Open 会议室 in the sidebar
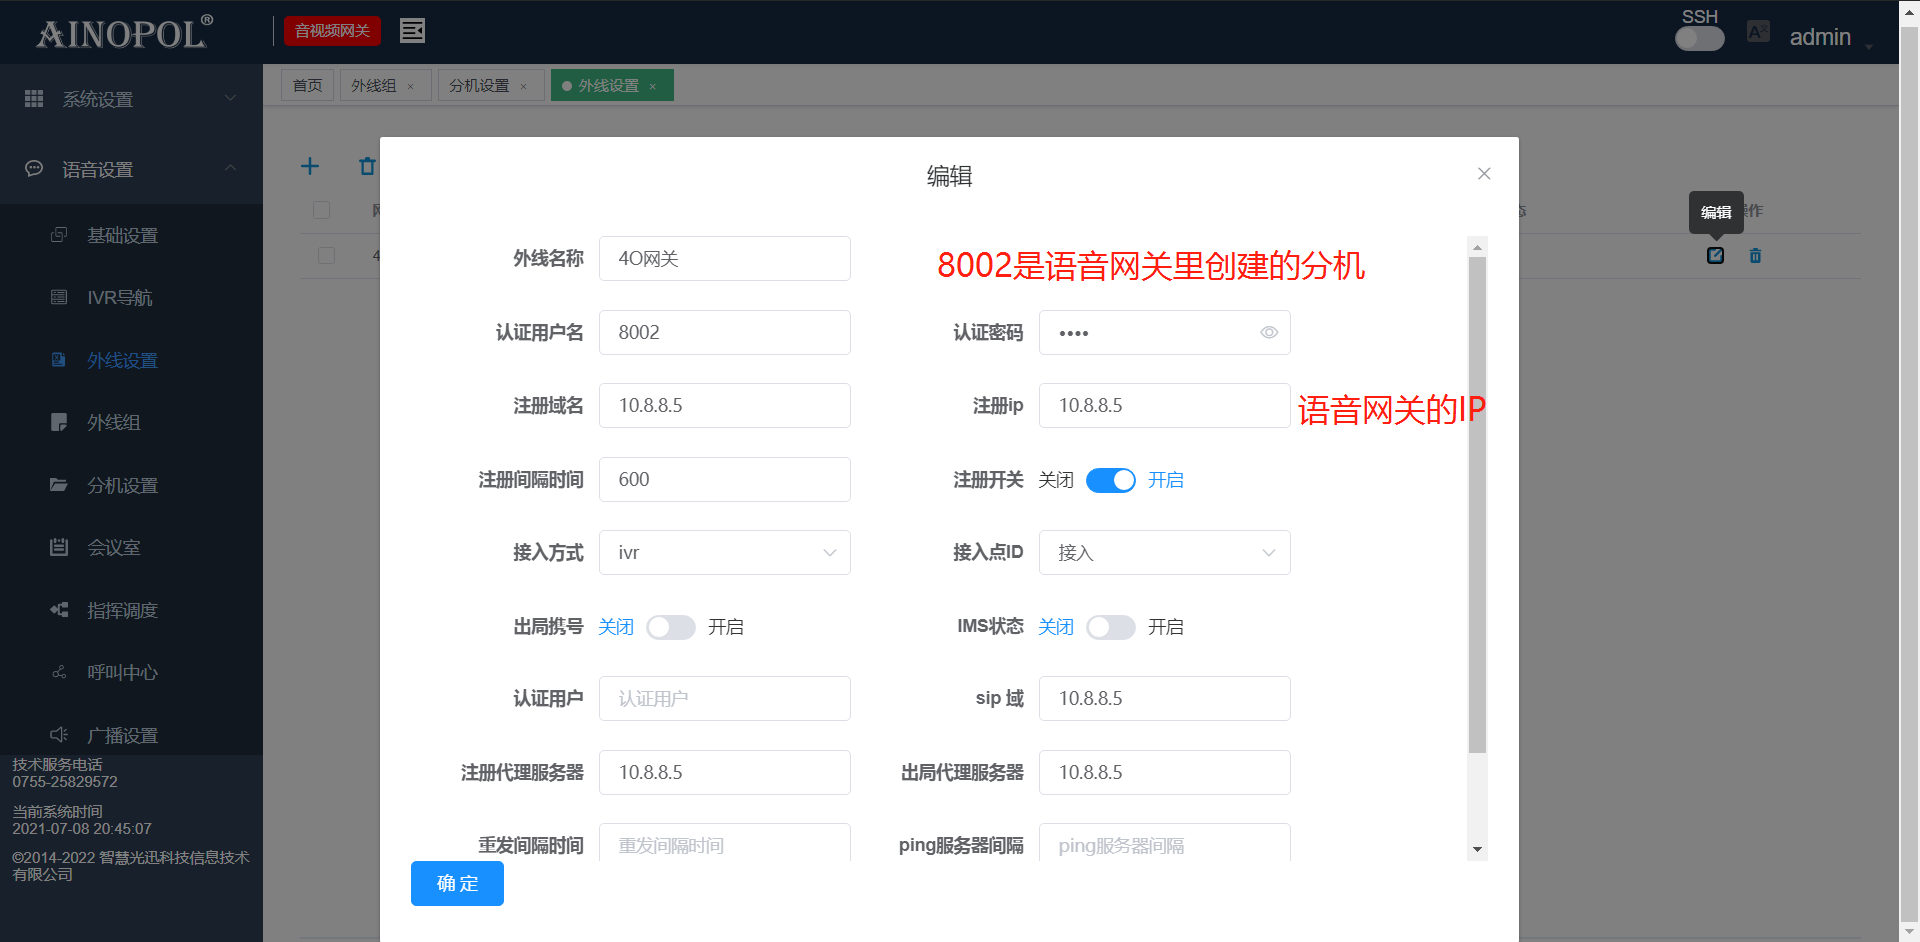This screenshot has width=1920, height=942. [113, 548]
